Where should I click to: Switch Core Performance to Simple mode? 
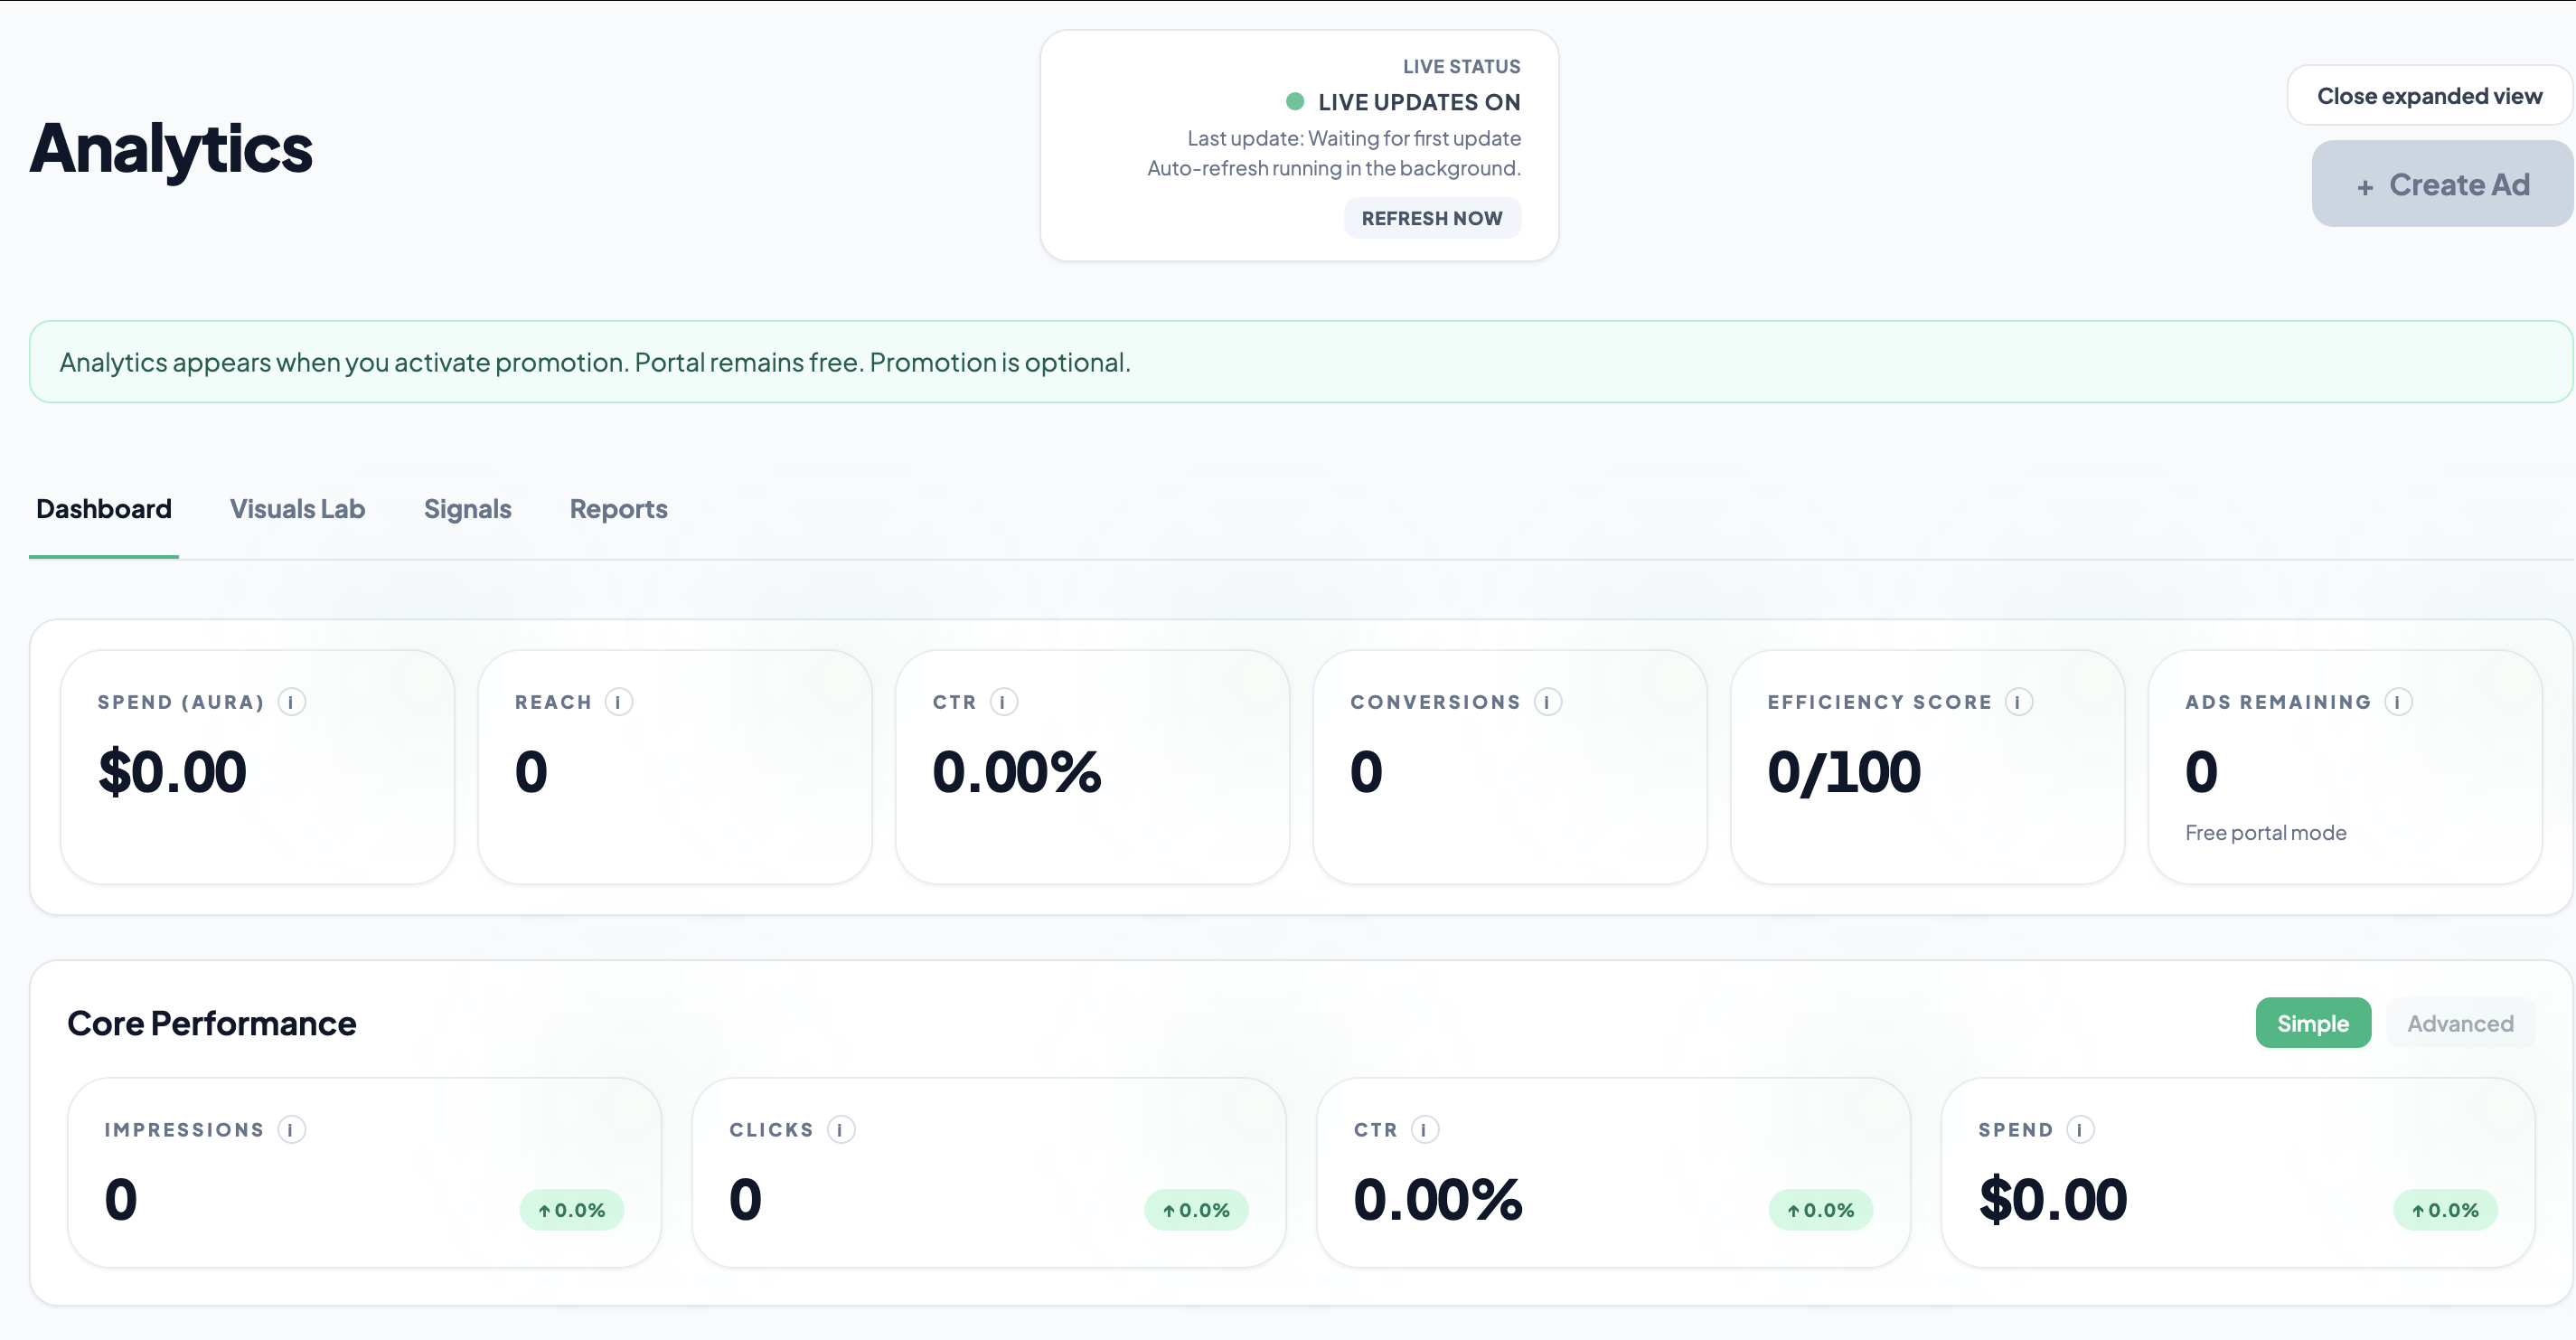pos(2312,1023)
